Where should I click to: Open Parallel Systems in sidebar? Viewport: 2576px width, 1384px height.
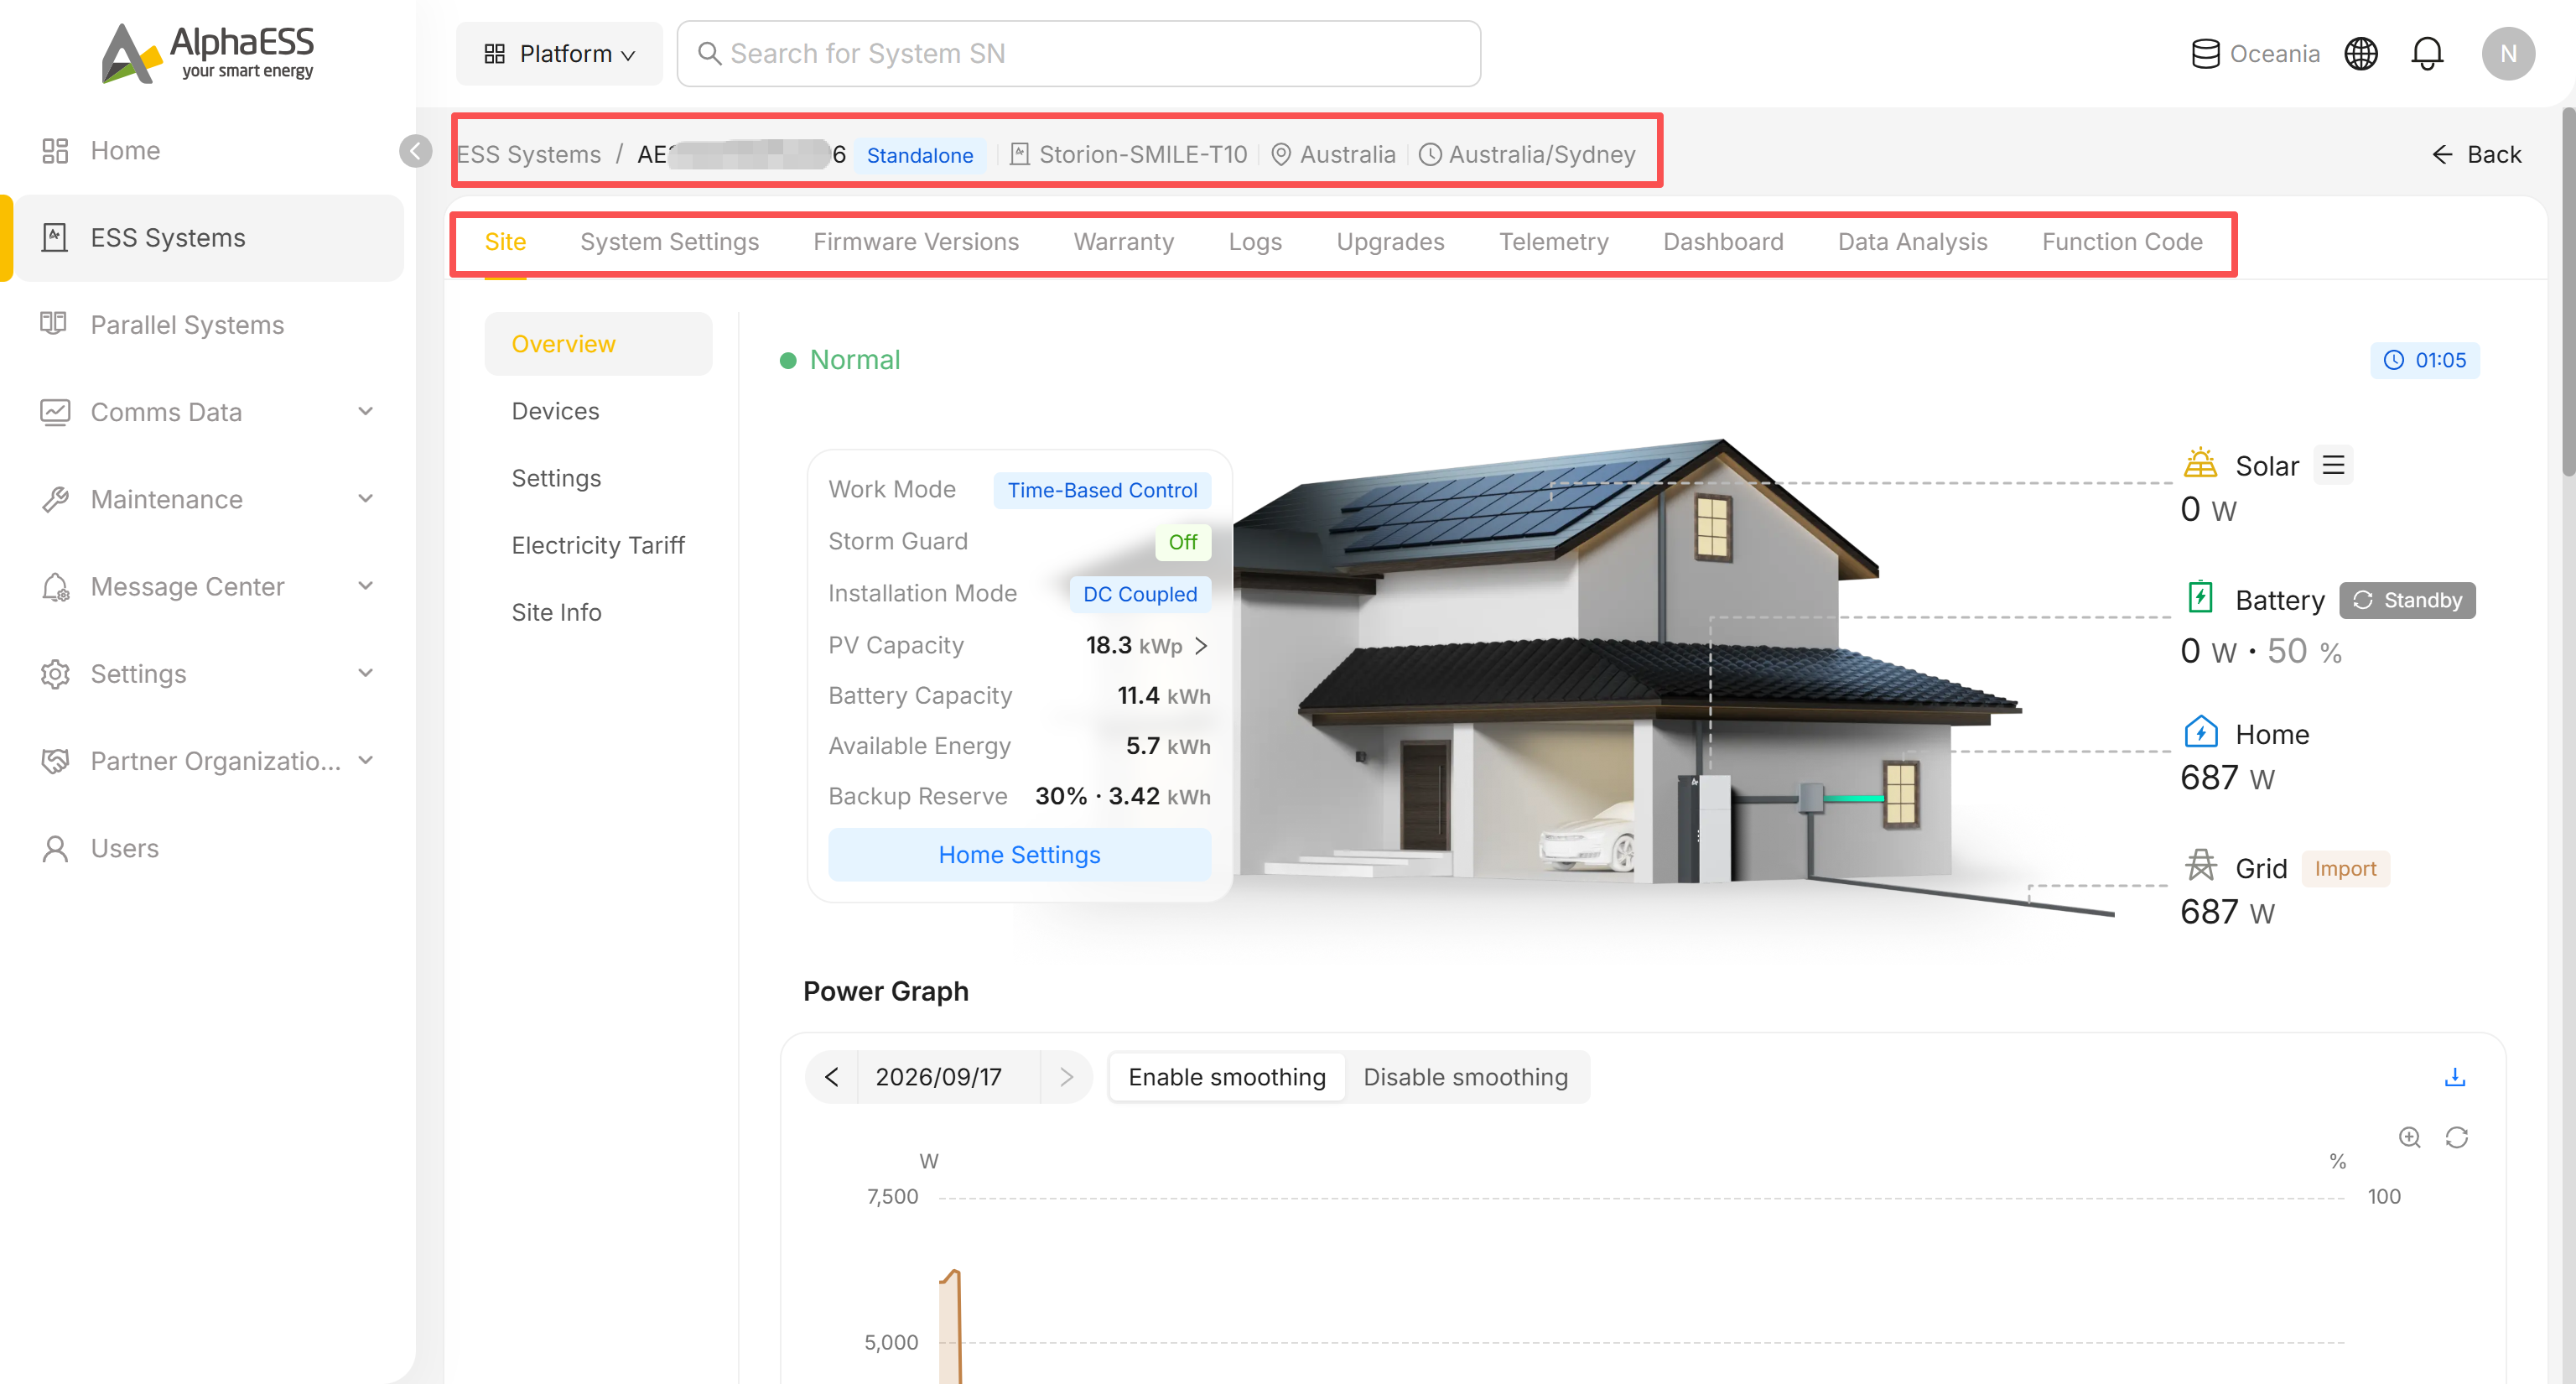(210, 325)
